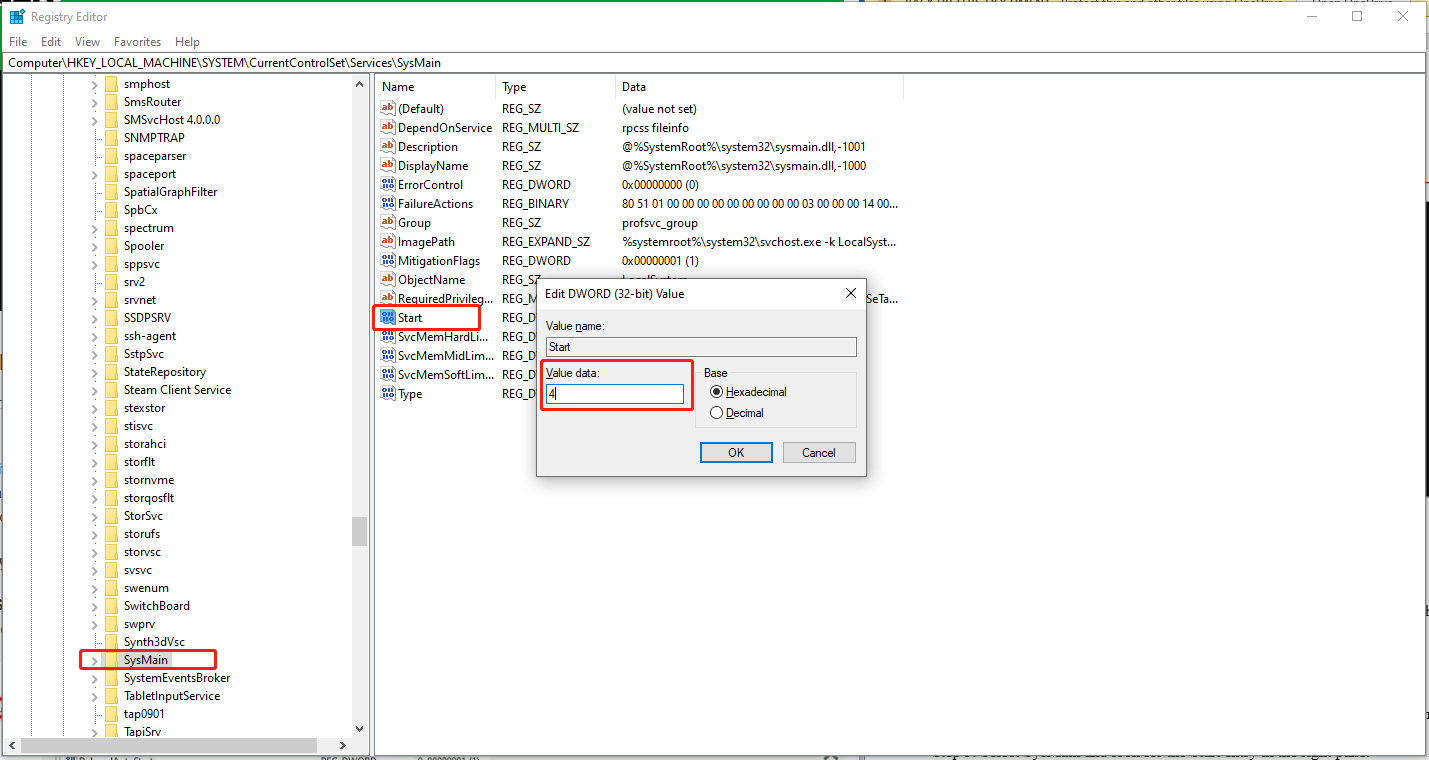Confirm the DWORD edit with OK
Screen dimensions: 1429x760
click(x=736, y=453)
